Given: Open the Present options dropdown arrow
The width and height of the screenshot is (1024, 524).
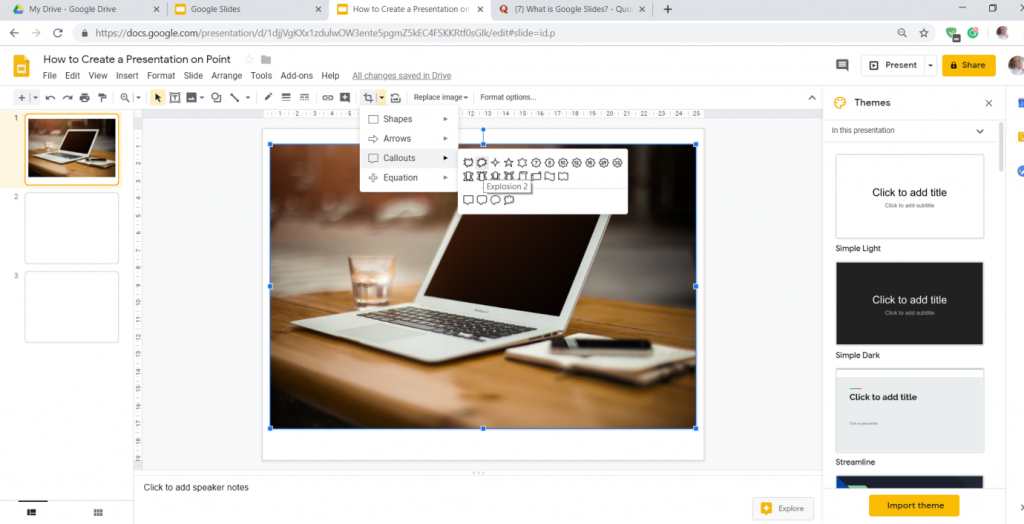Looking at the screenshot, I should pyautogui.click(x=930, y=65).
